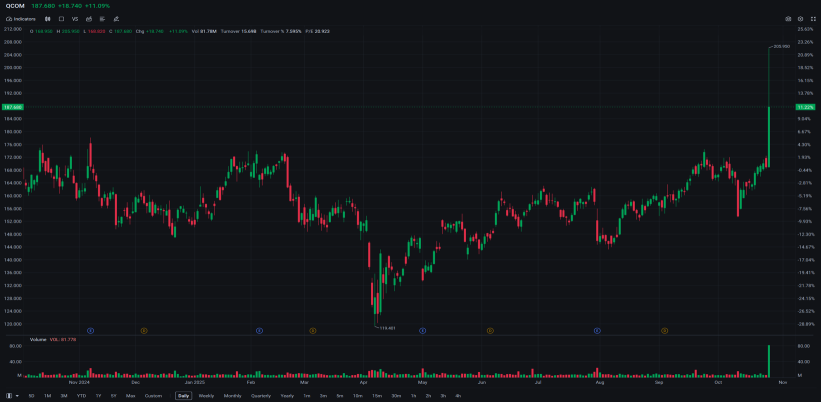The height and width of the screenshot is (402, 821).
Task: Click the tall green volume bar
Action: pos(769,361)
